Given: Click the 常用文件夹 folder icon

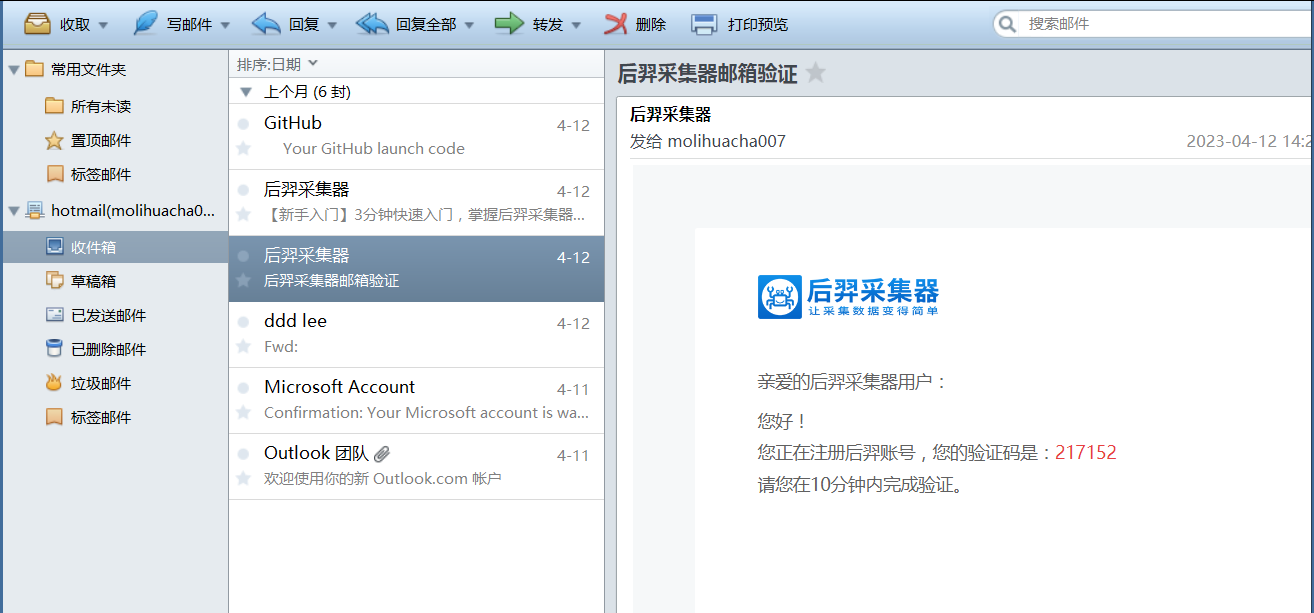Looking at the screenshot, I should [35, 69].
